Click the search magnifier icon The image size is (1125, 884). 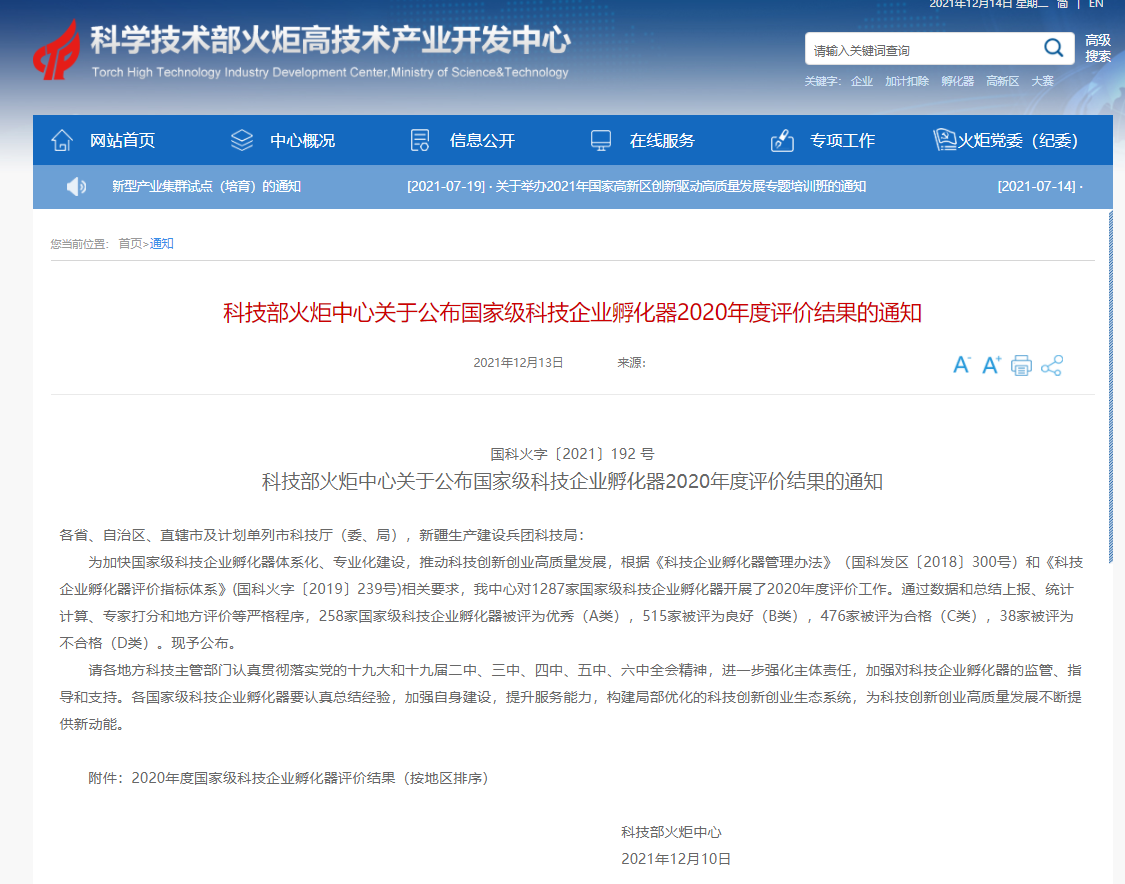[1053, 48]
